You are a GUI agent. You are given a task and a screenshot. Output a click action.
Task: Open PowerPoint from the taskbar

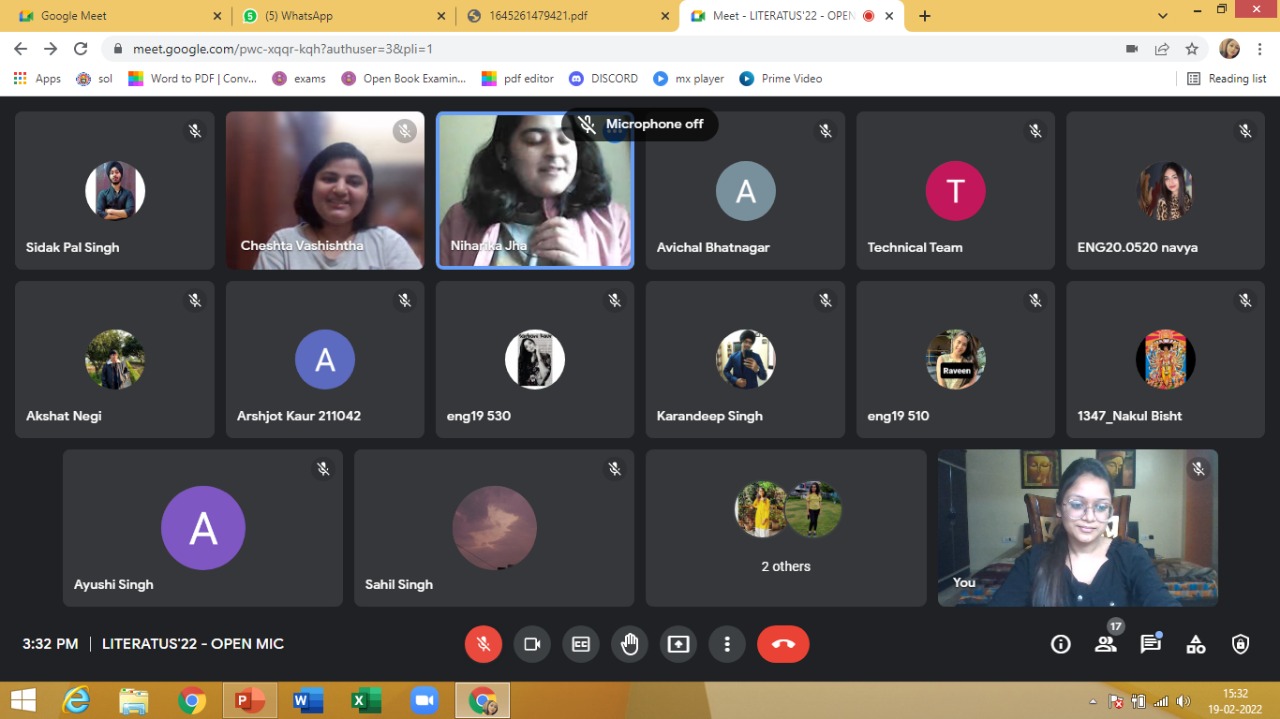pyautogui.click(x=248, y=701)
